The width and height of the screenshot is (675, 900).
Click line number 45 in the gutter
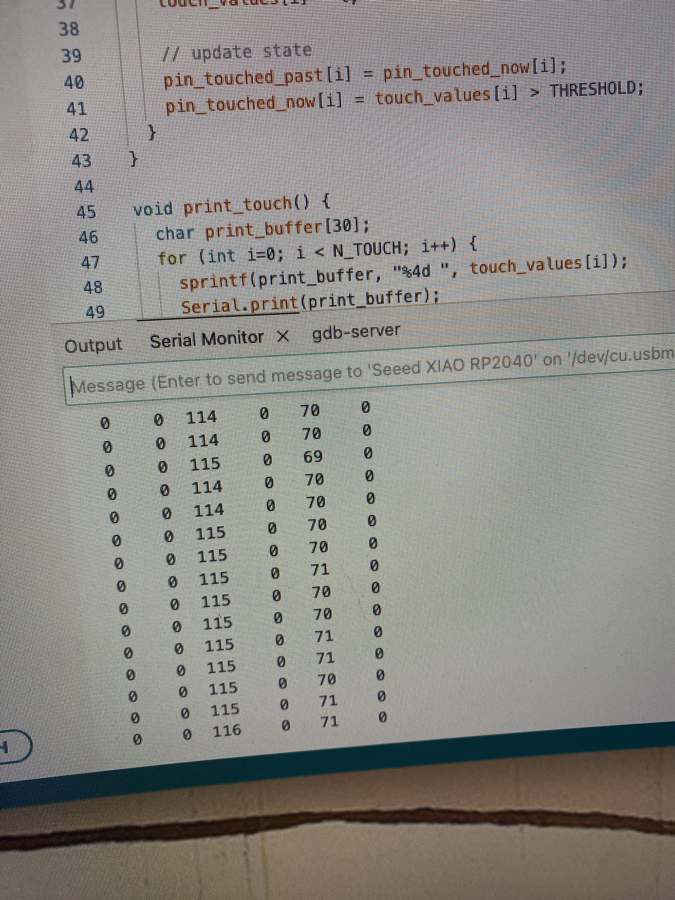tap(86, 212)
